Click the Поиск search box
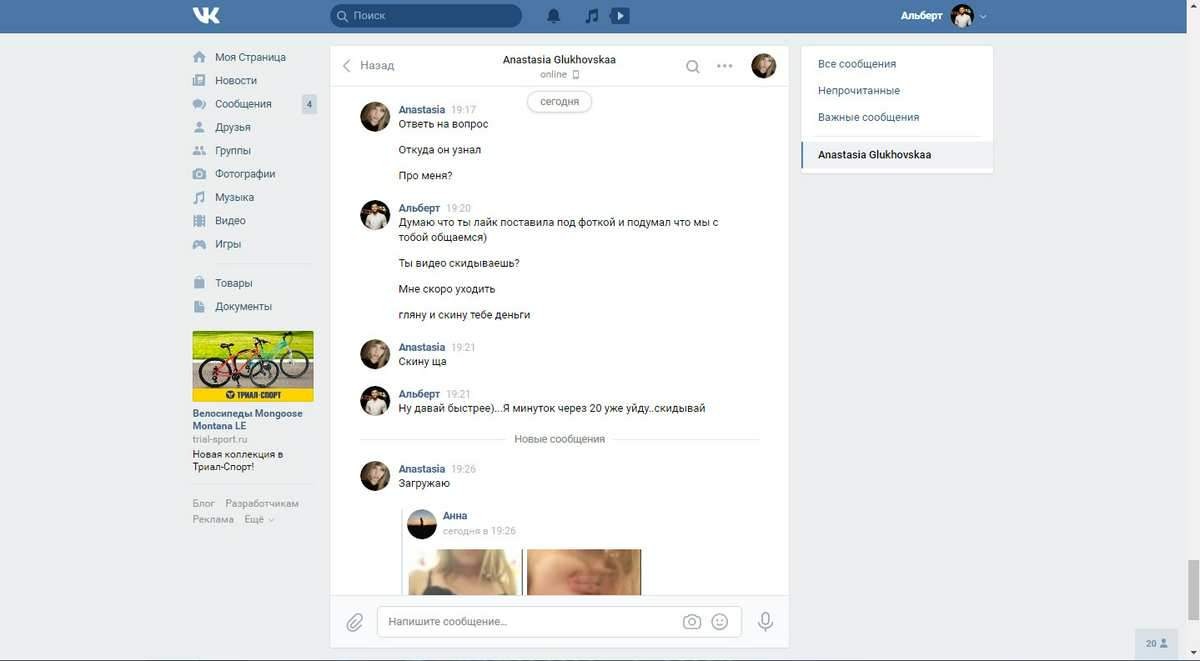This screenshot has width=1200, height=661. [x=426, y=16]
